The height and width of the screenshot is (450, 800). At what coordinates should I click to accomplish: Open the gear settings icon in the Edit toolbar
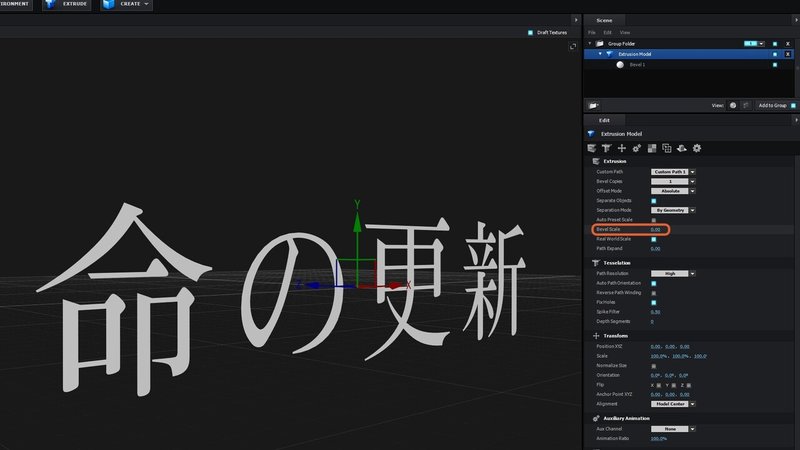(697, 148)
